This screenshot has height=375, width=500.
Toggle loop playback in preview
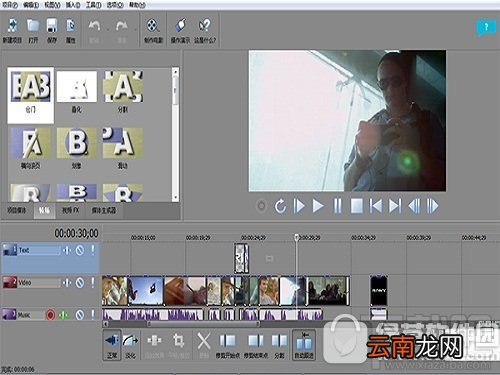click(x=280, y=206)
